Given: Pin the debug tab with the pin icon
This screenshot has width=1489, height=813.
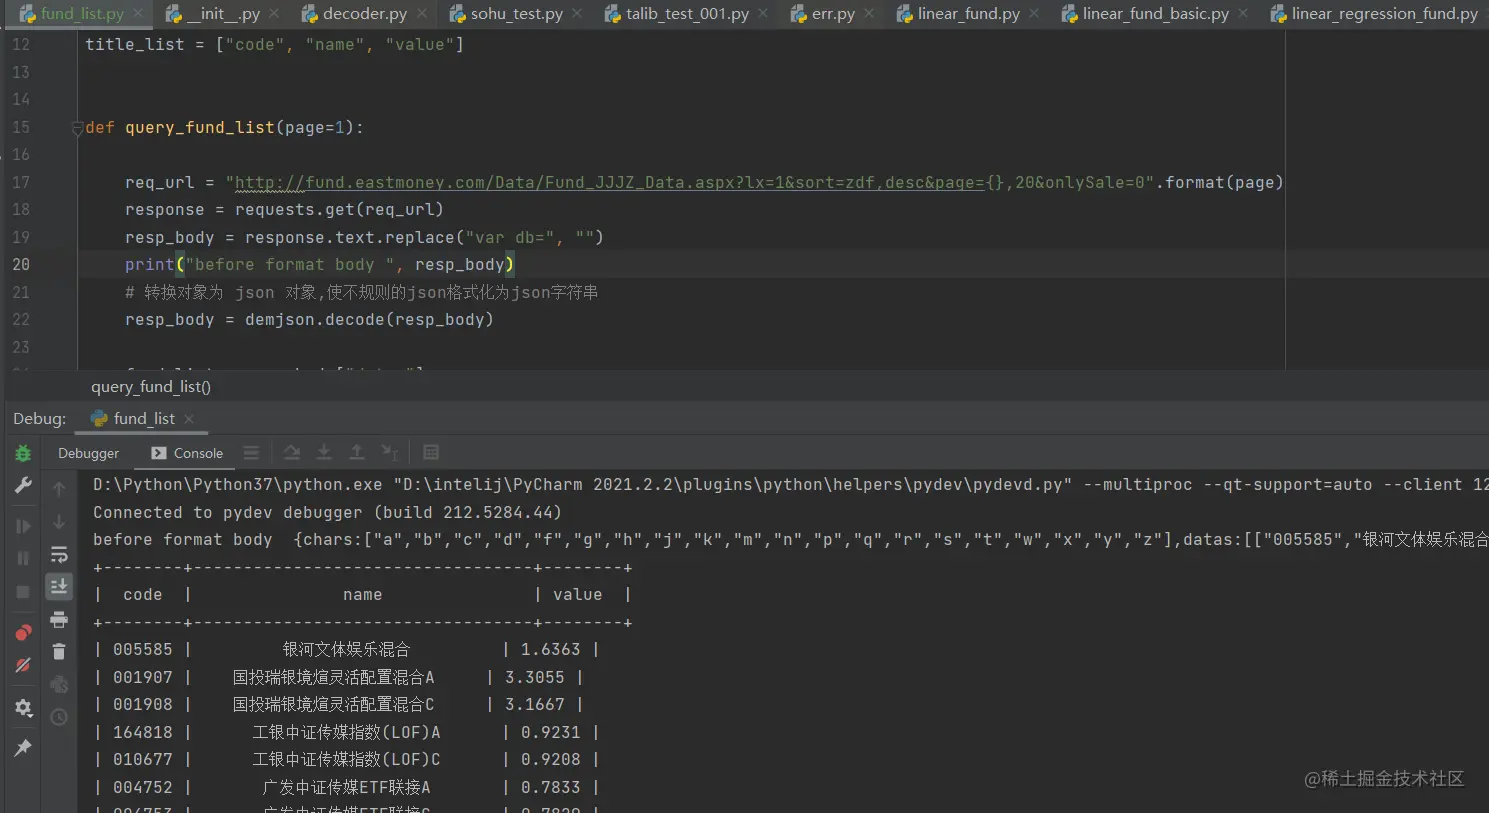Looking at the screenshot, I should (x=23, y=748).
